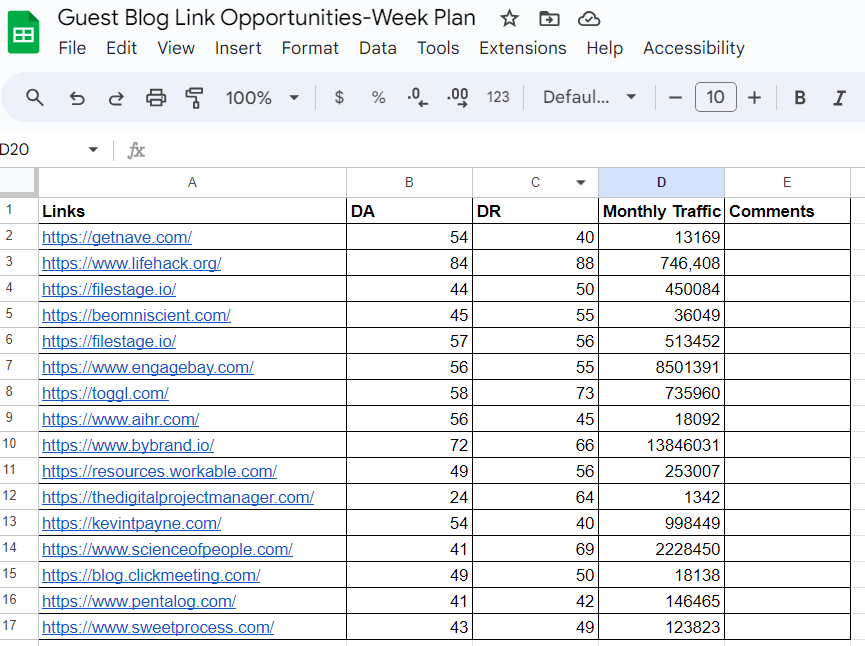The height and width of the screenshot is (646, 865).
Task: Select column E header
Action: [787, 183]
